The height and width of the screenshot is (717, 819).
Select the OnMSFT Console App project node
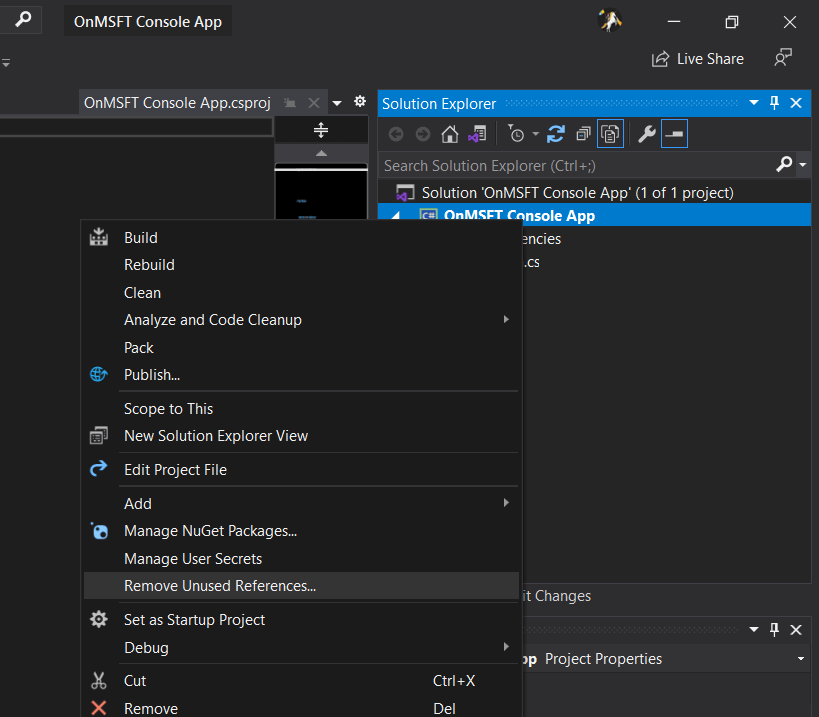click(x=519, y=215)
